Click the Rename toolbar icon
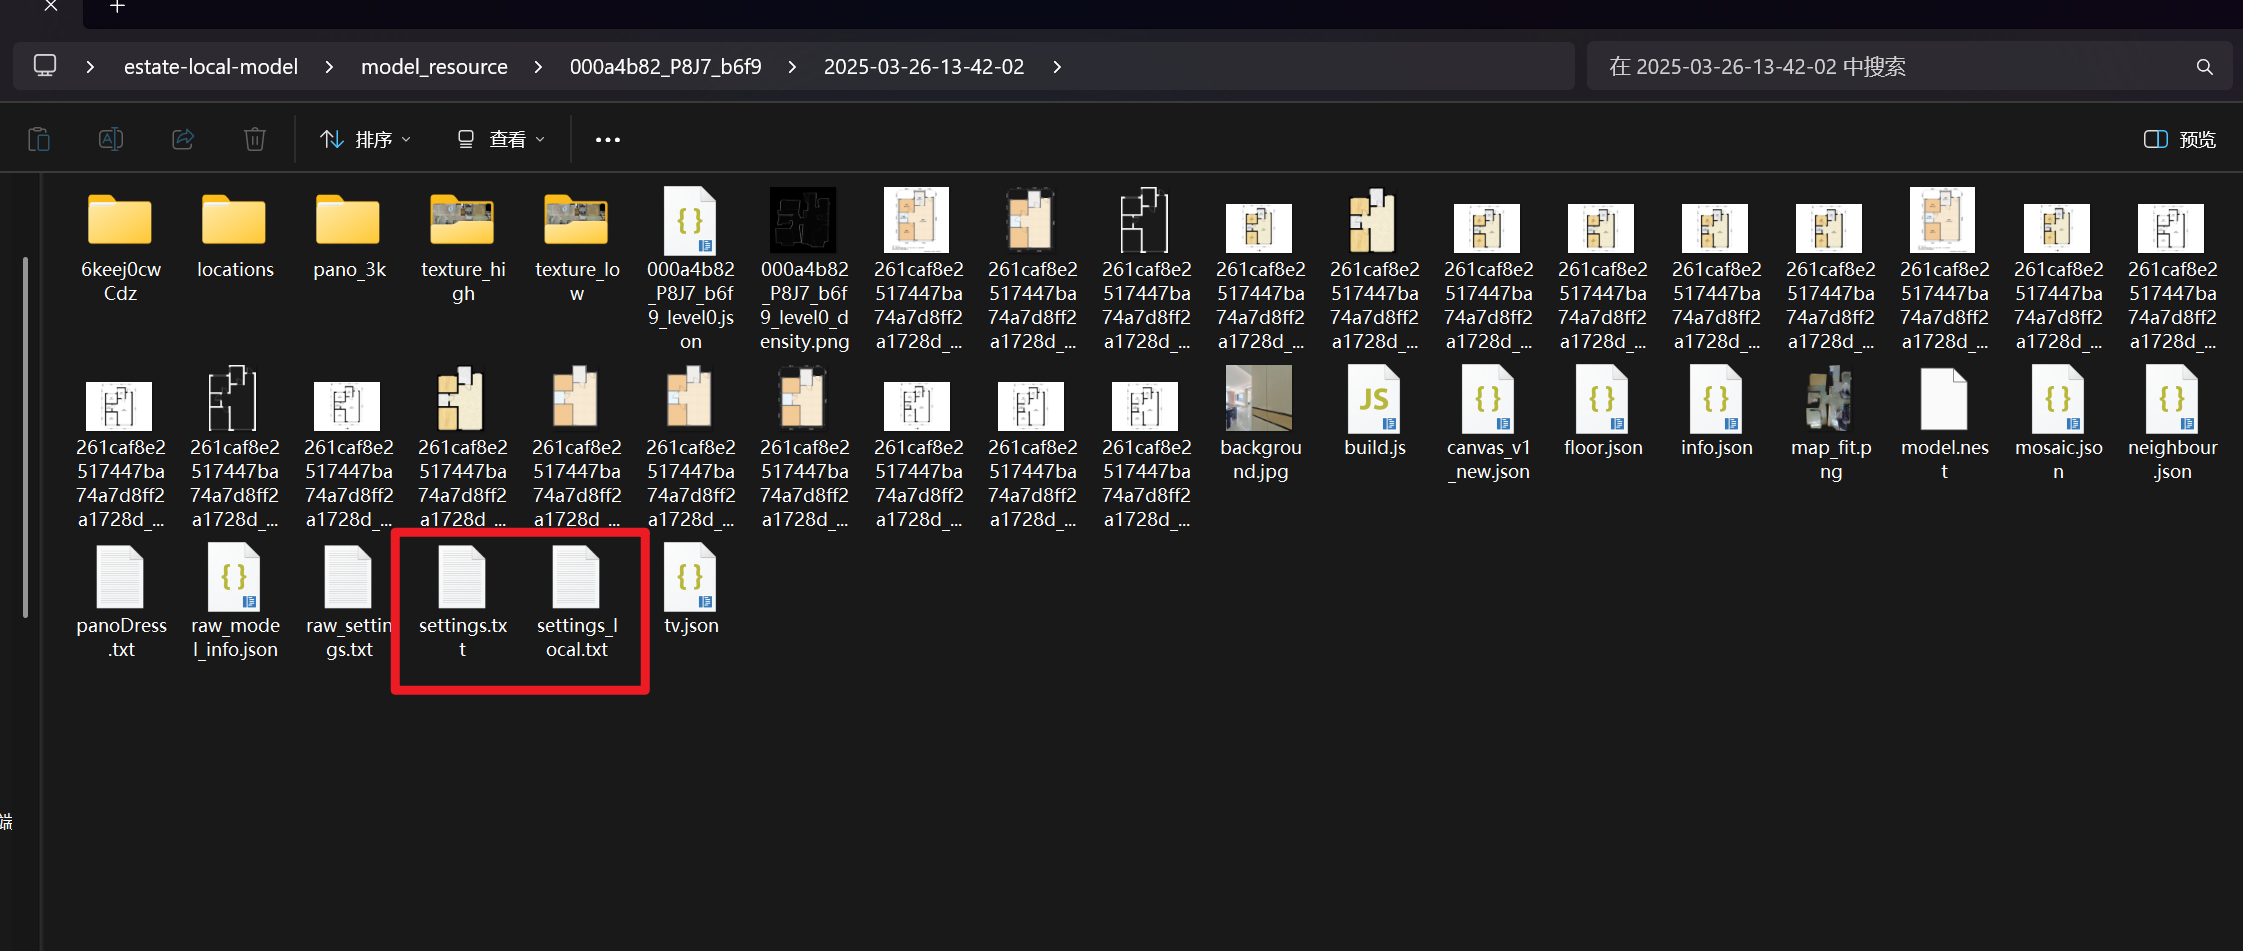Screen dimensions: 2243x951 [x=111, y=139]
